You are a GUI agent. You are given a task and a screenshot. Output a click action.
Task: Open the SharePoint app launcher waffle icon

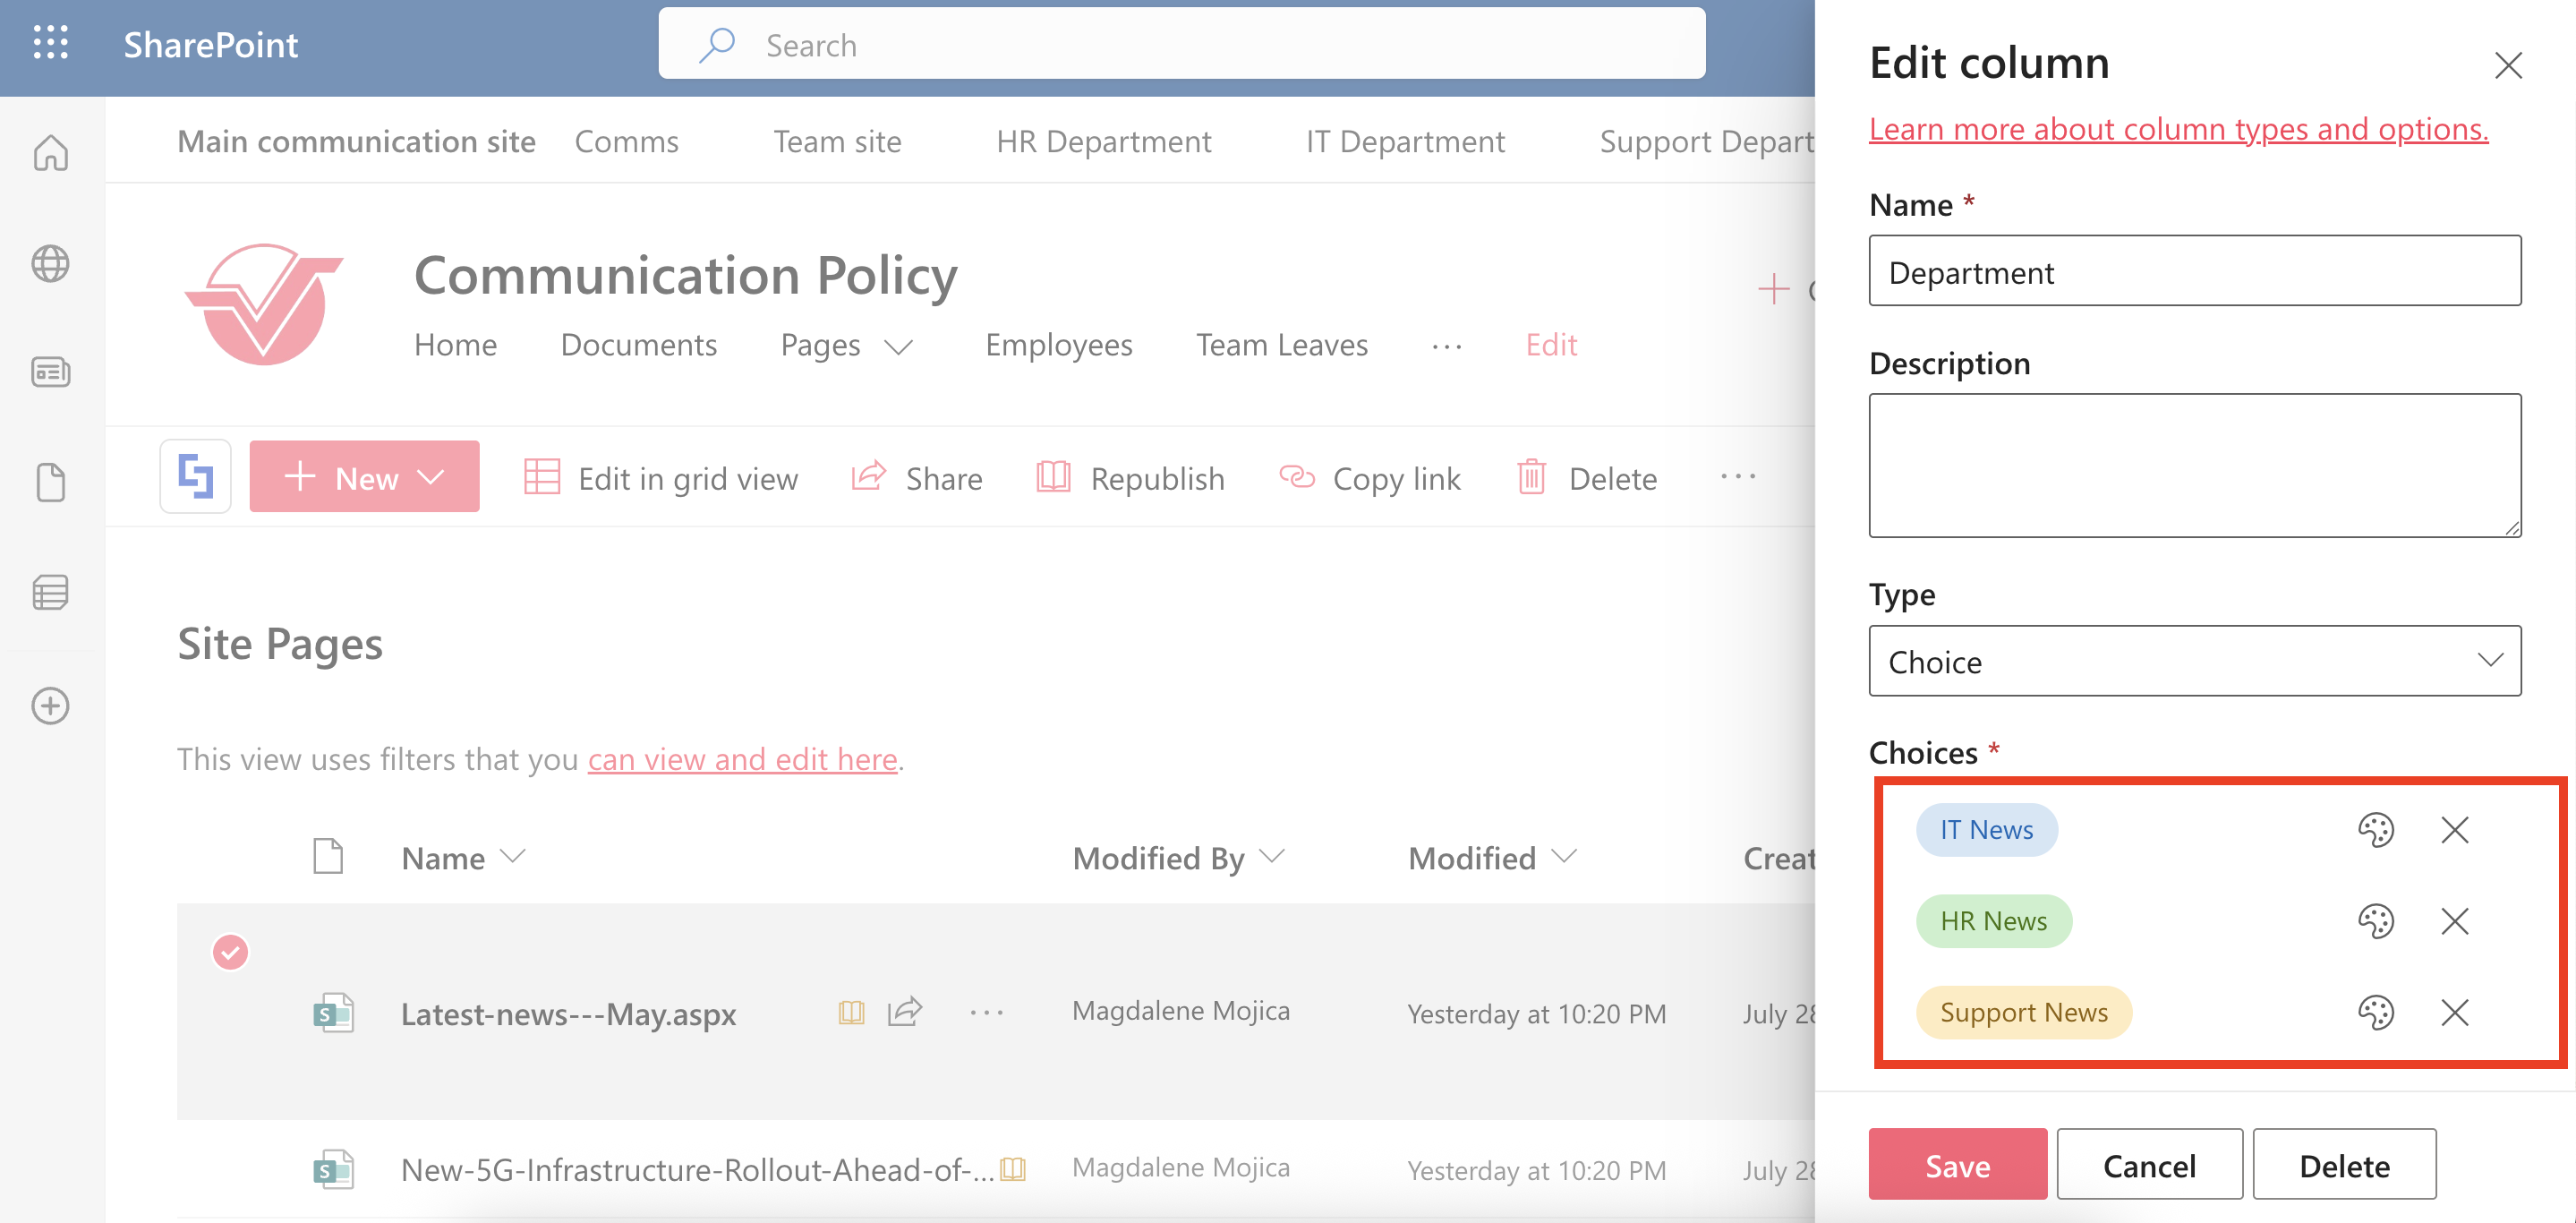click(x=50, y=44)
